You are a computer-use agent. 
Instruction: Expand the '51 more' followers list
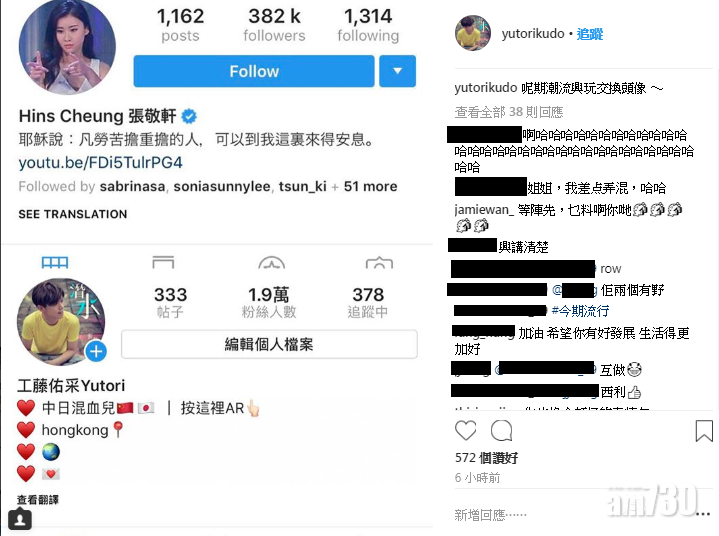pyautogui.click(x=371, y=187)
